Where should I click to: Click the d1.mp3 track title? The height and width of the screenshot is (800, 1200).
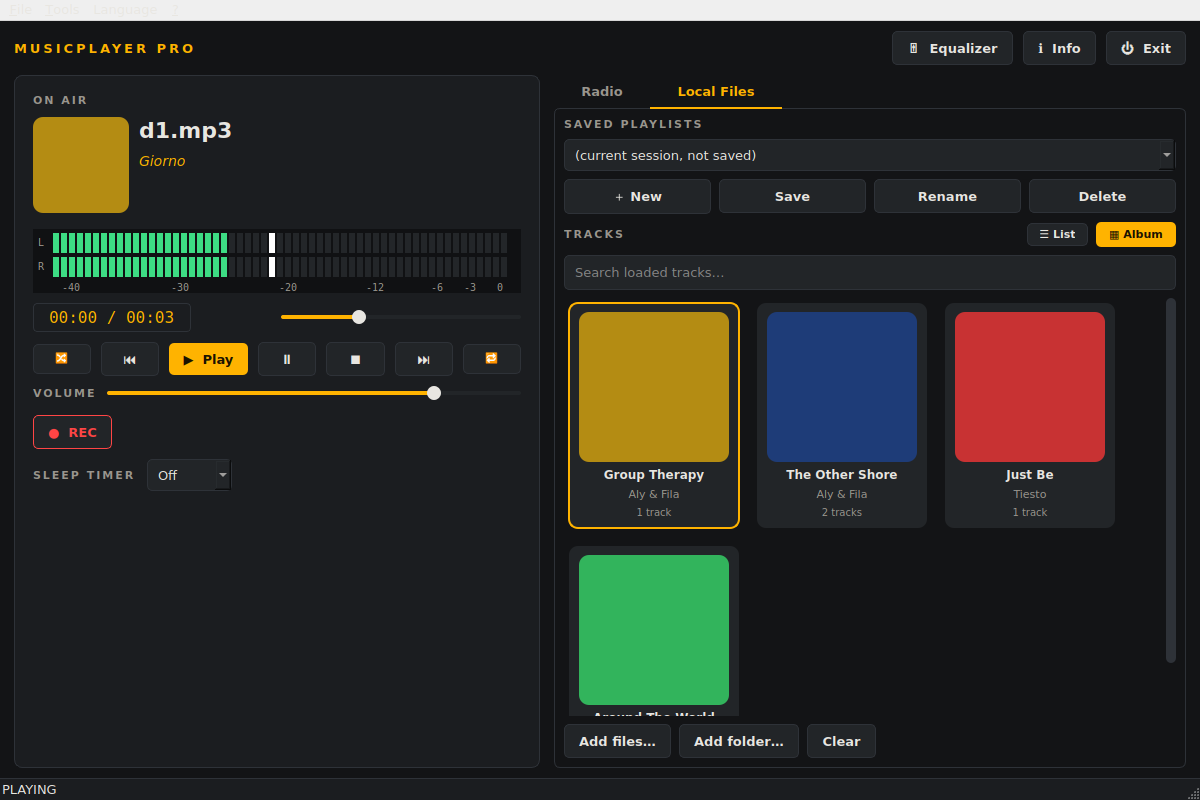185,130
